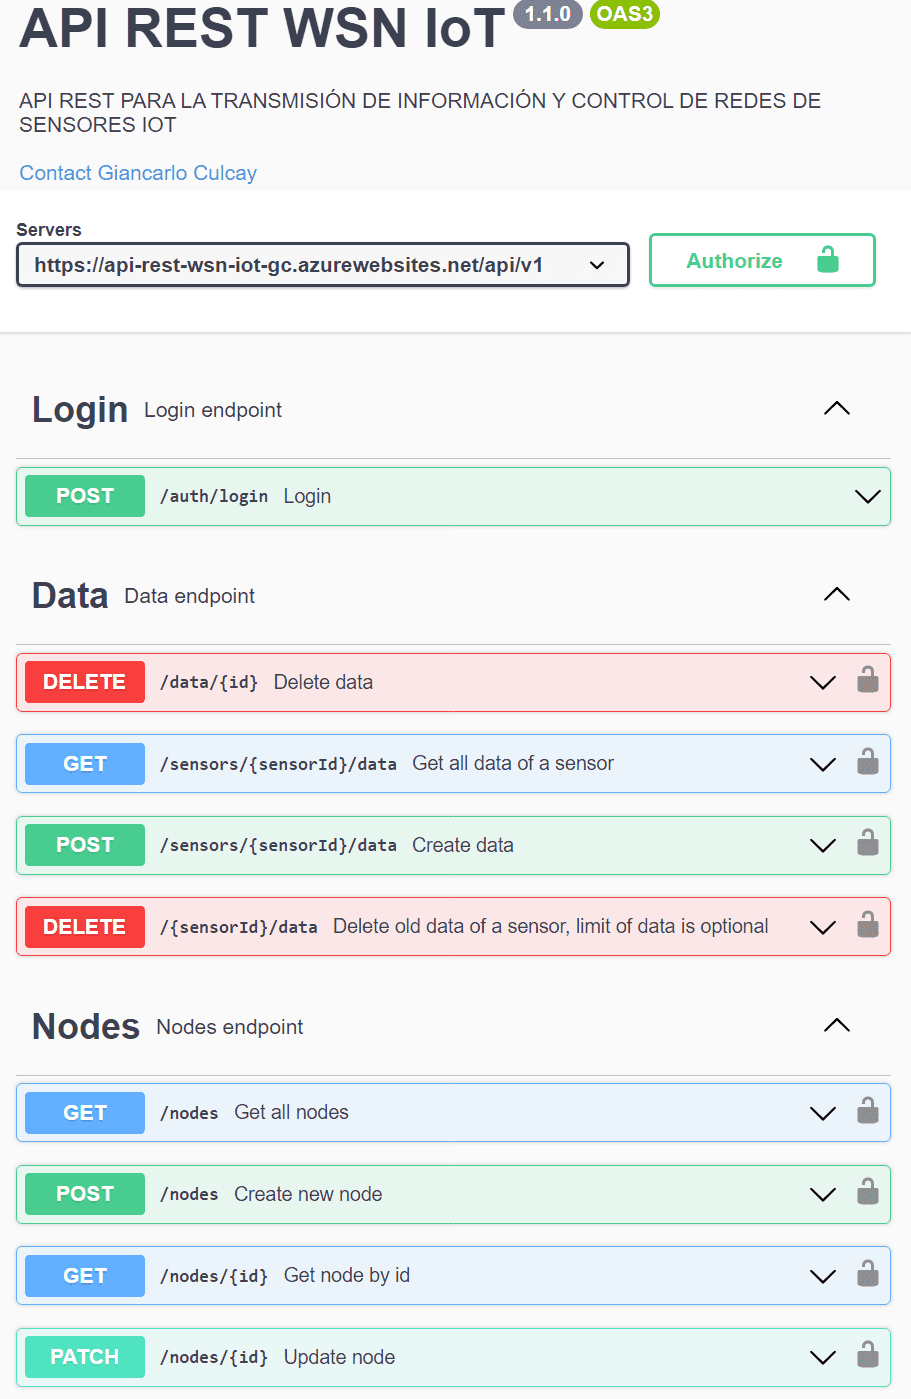Image resolution: width=911 pixels, height=1399 pixels.
Task: Click /nodes/{id} path in Get node by id row
Action: click(214, 1276)
